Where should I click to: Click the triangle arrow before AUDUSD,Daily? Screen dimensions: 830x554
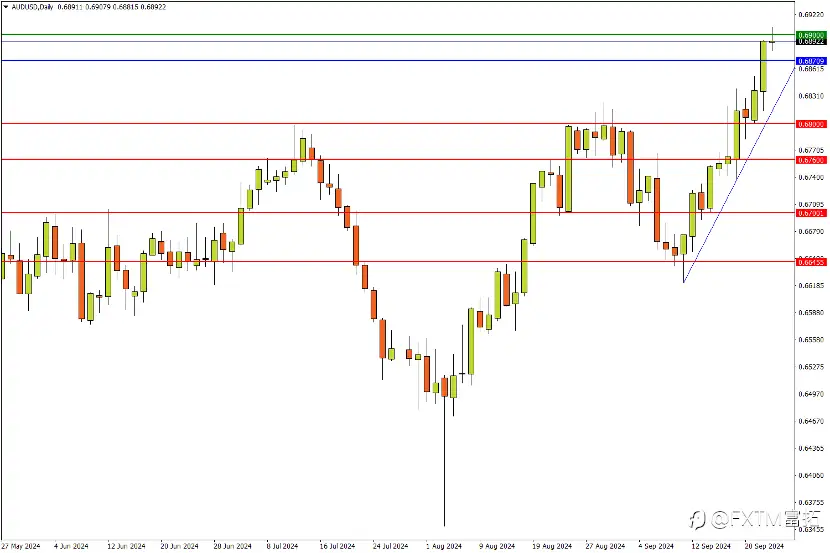(6, 7)
